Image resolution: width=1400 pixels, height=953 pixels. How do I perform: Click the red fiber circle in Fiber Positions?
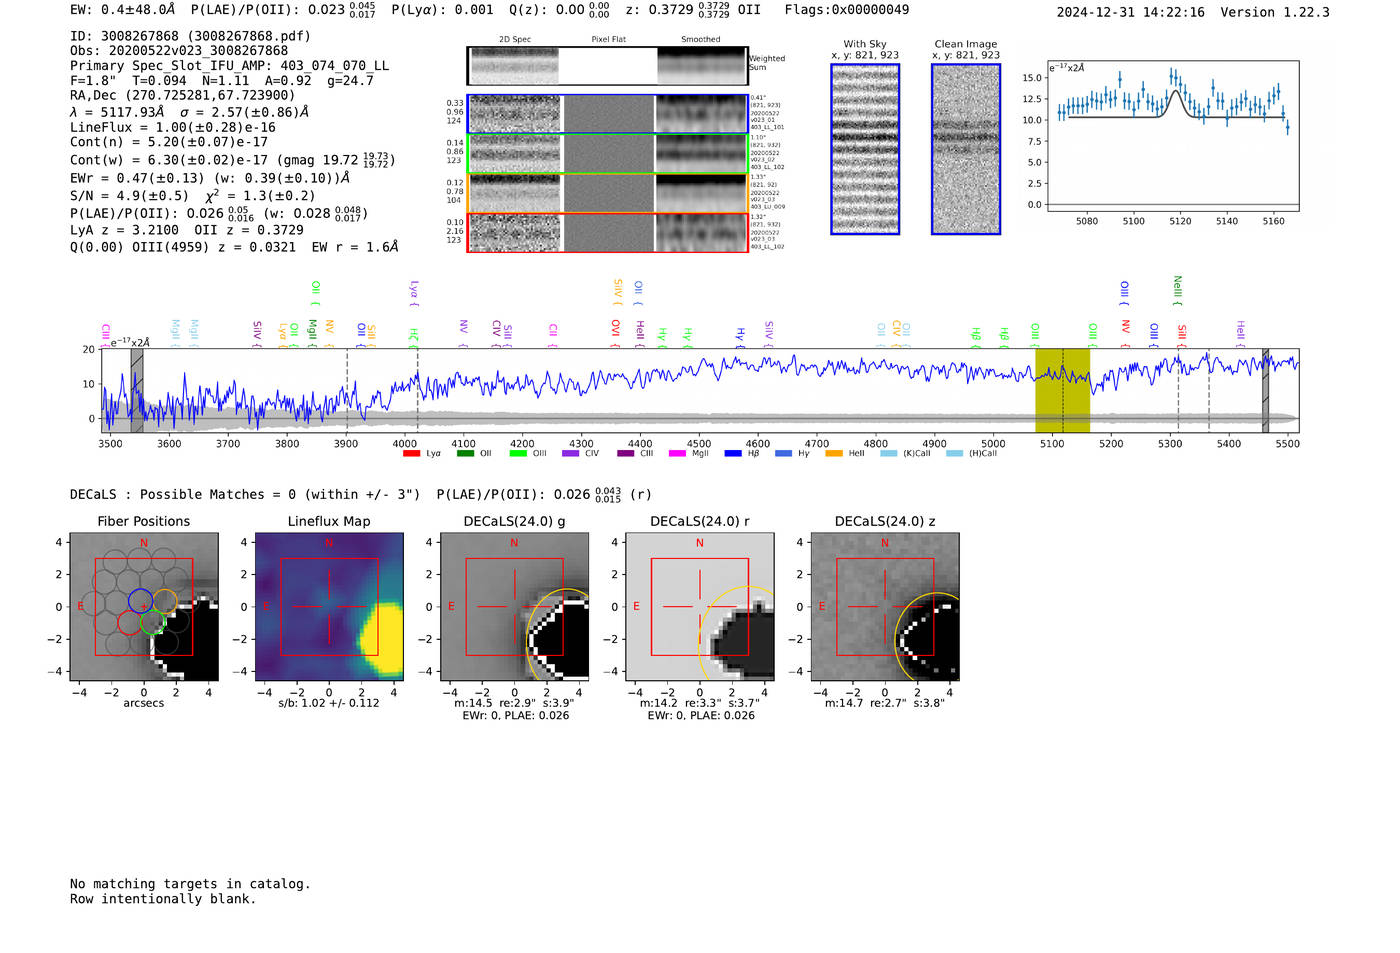[130, 622]
